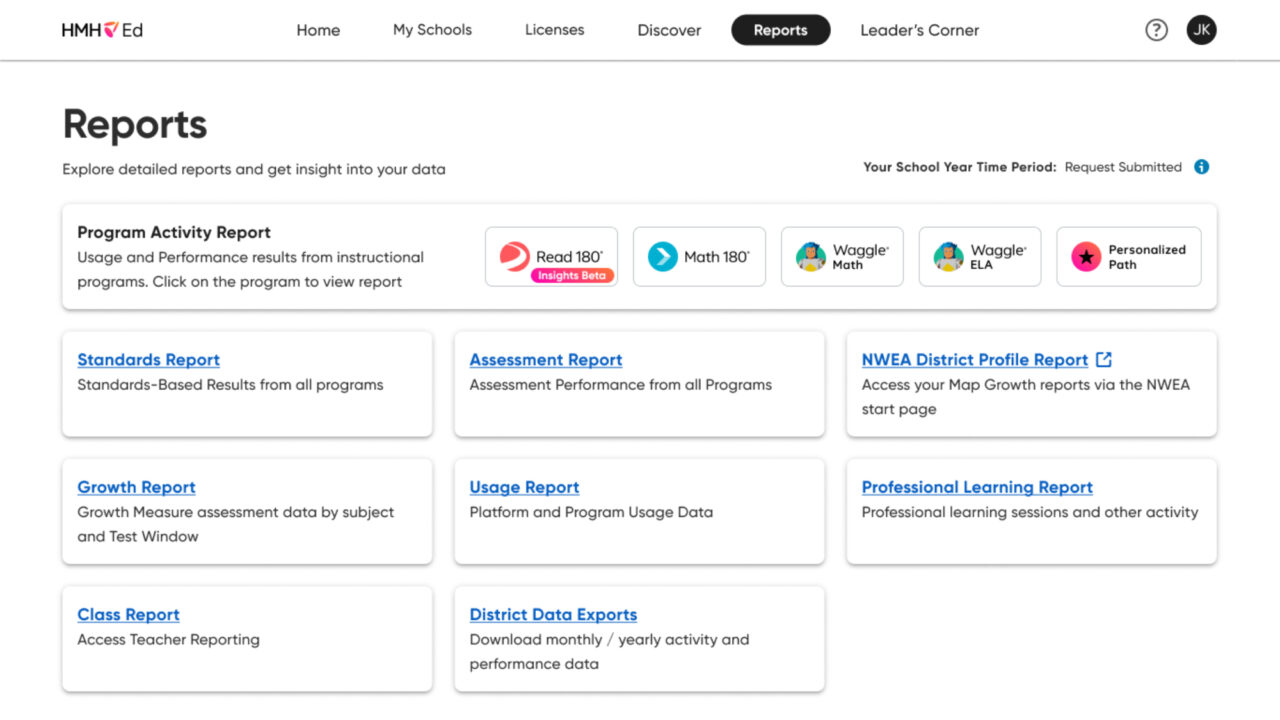This screenshot has height=720, width=1280.
Task: Click the school year info icon
Action: point(1202,167)
